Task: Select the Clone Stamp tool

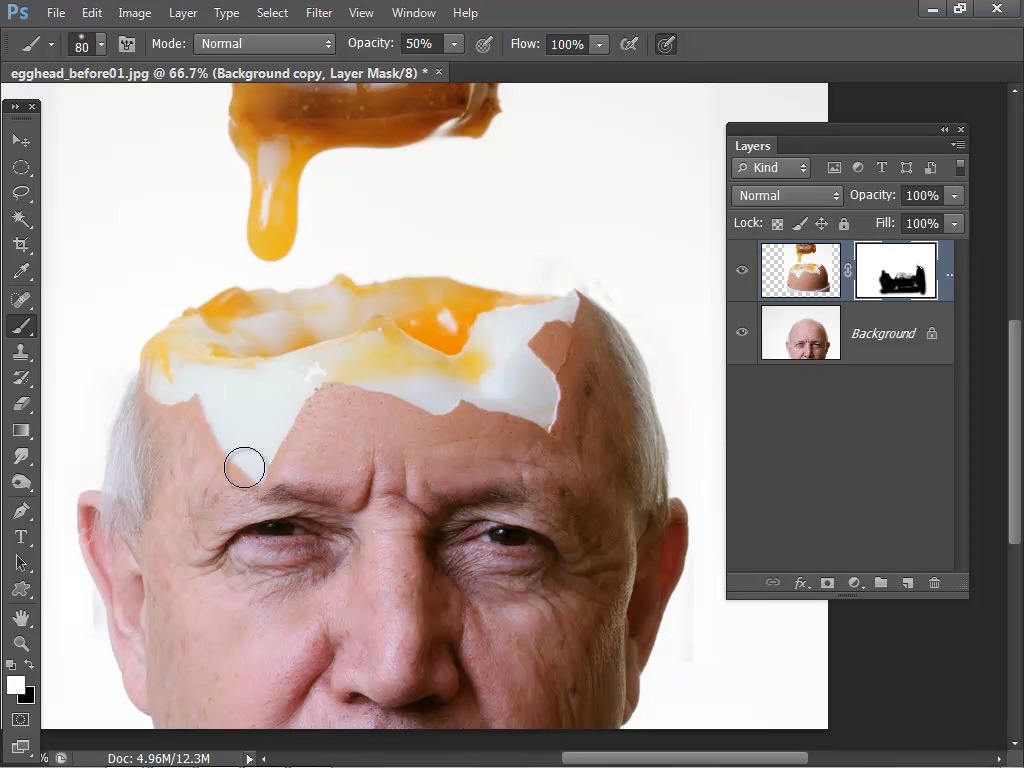Action: coord(21,352)
